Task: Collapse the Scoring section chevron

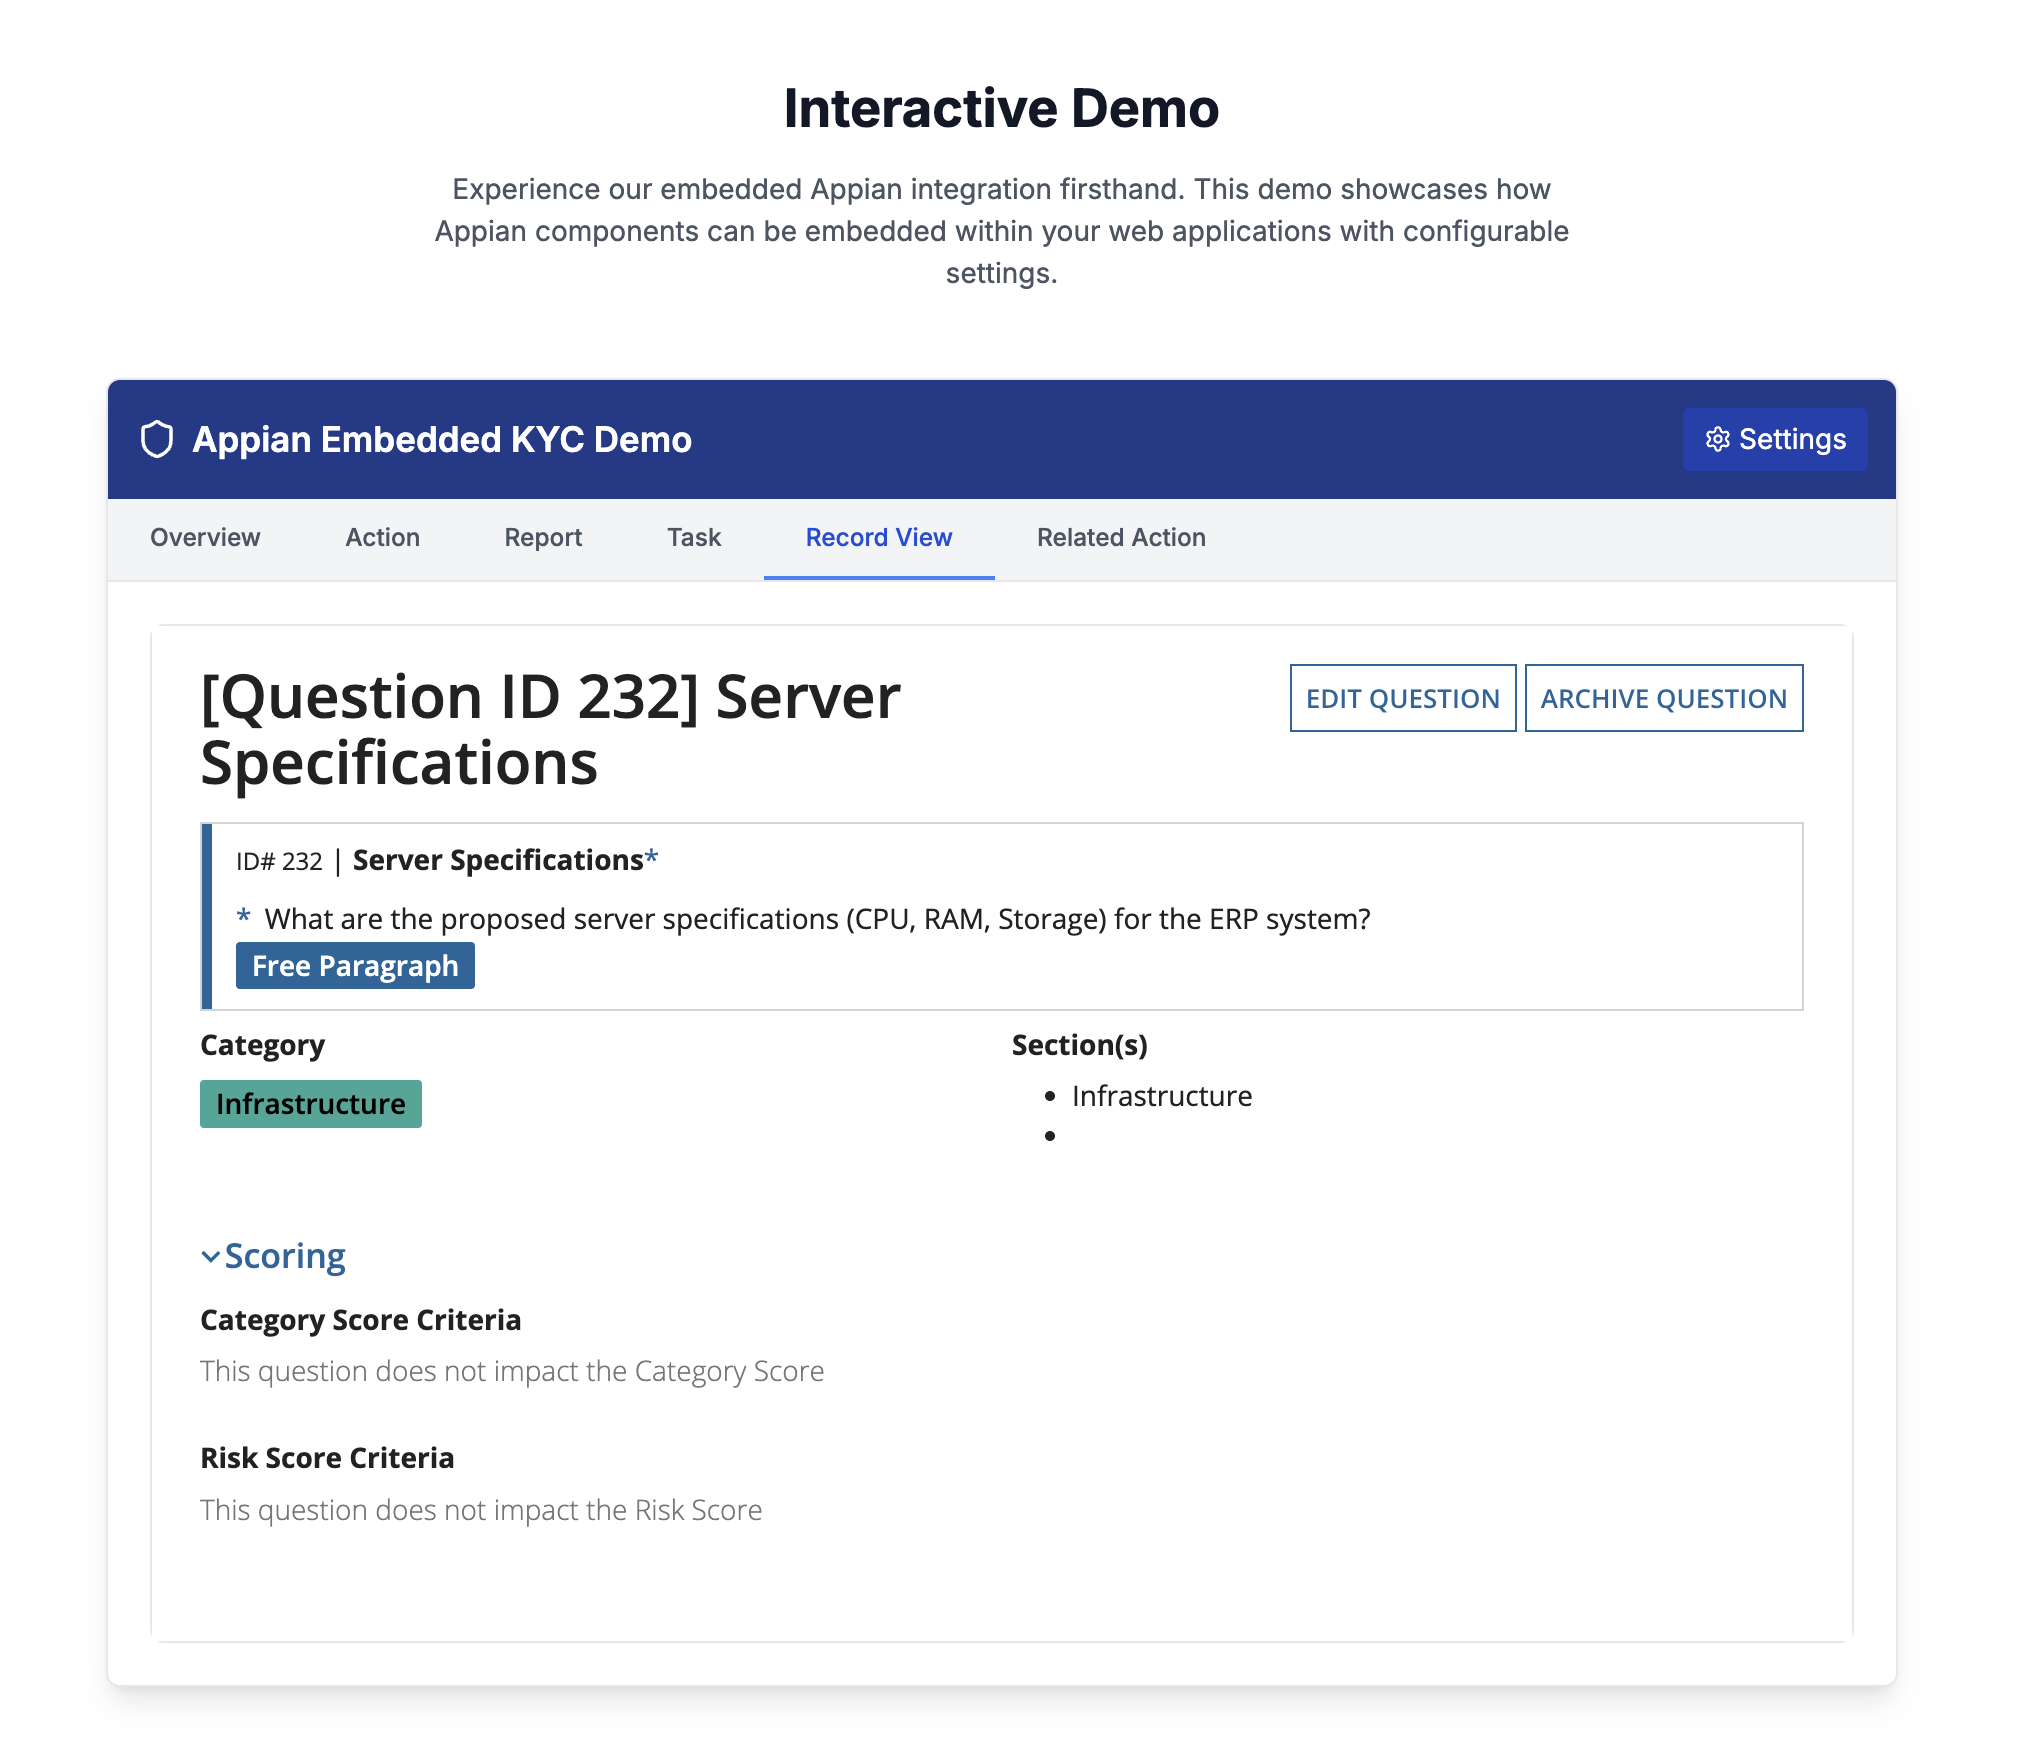Action: click(210, 1256)
